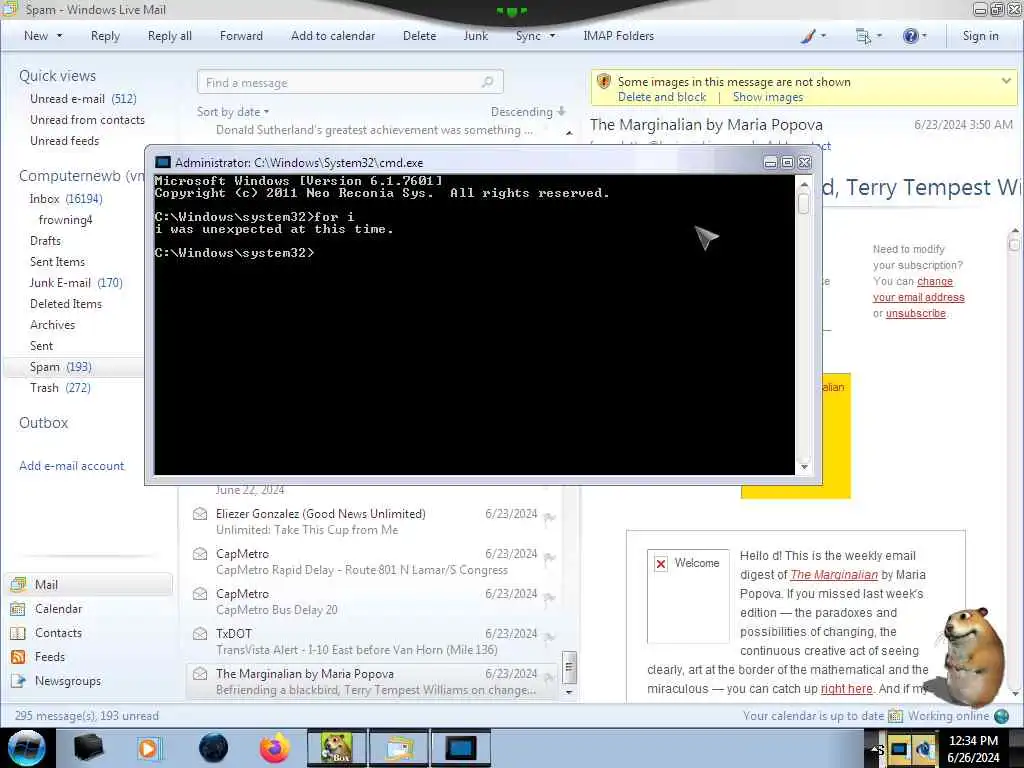Image resolution: width=1024 pixels, height=768 pixels.
Task: Toggle flag on The Marginalian message
Action: [x=550, y=677]
